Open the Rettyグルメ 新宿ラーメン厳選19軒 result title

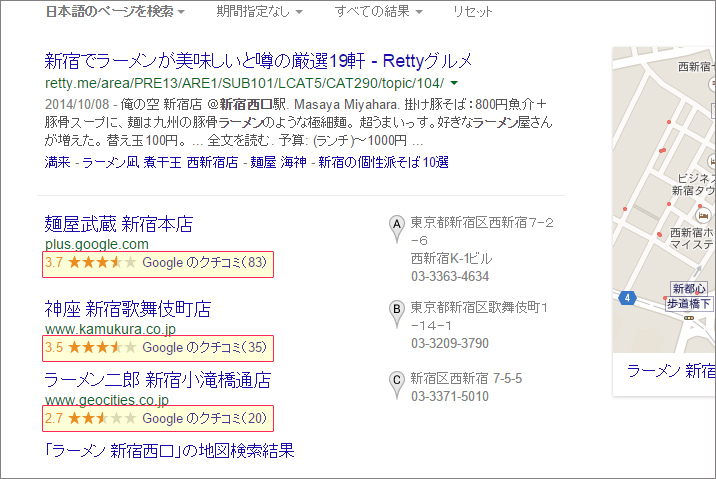point(258,61)
